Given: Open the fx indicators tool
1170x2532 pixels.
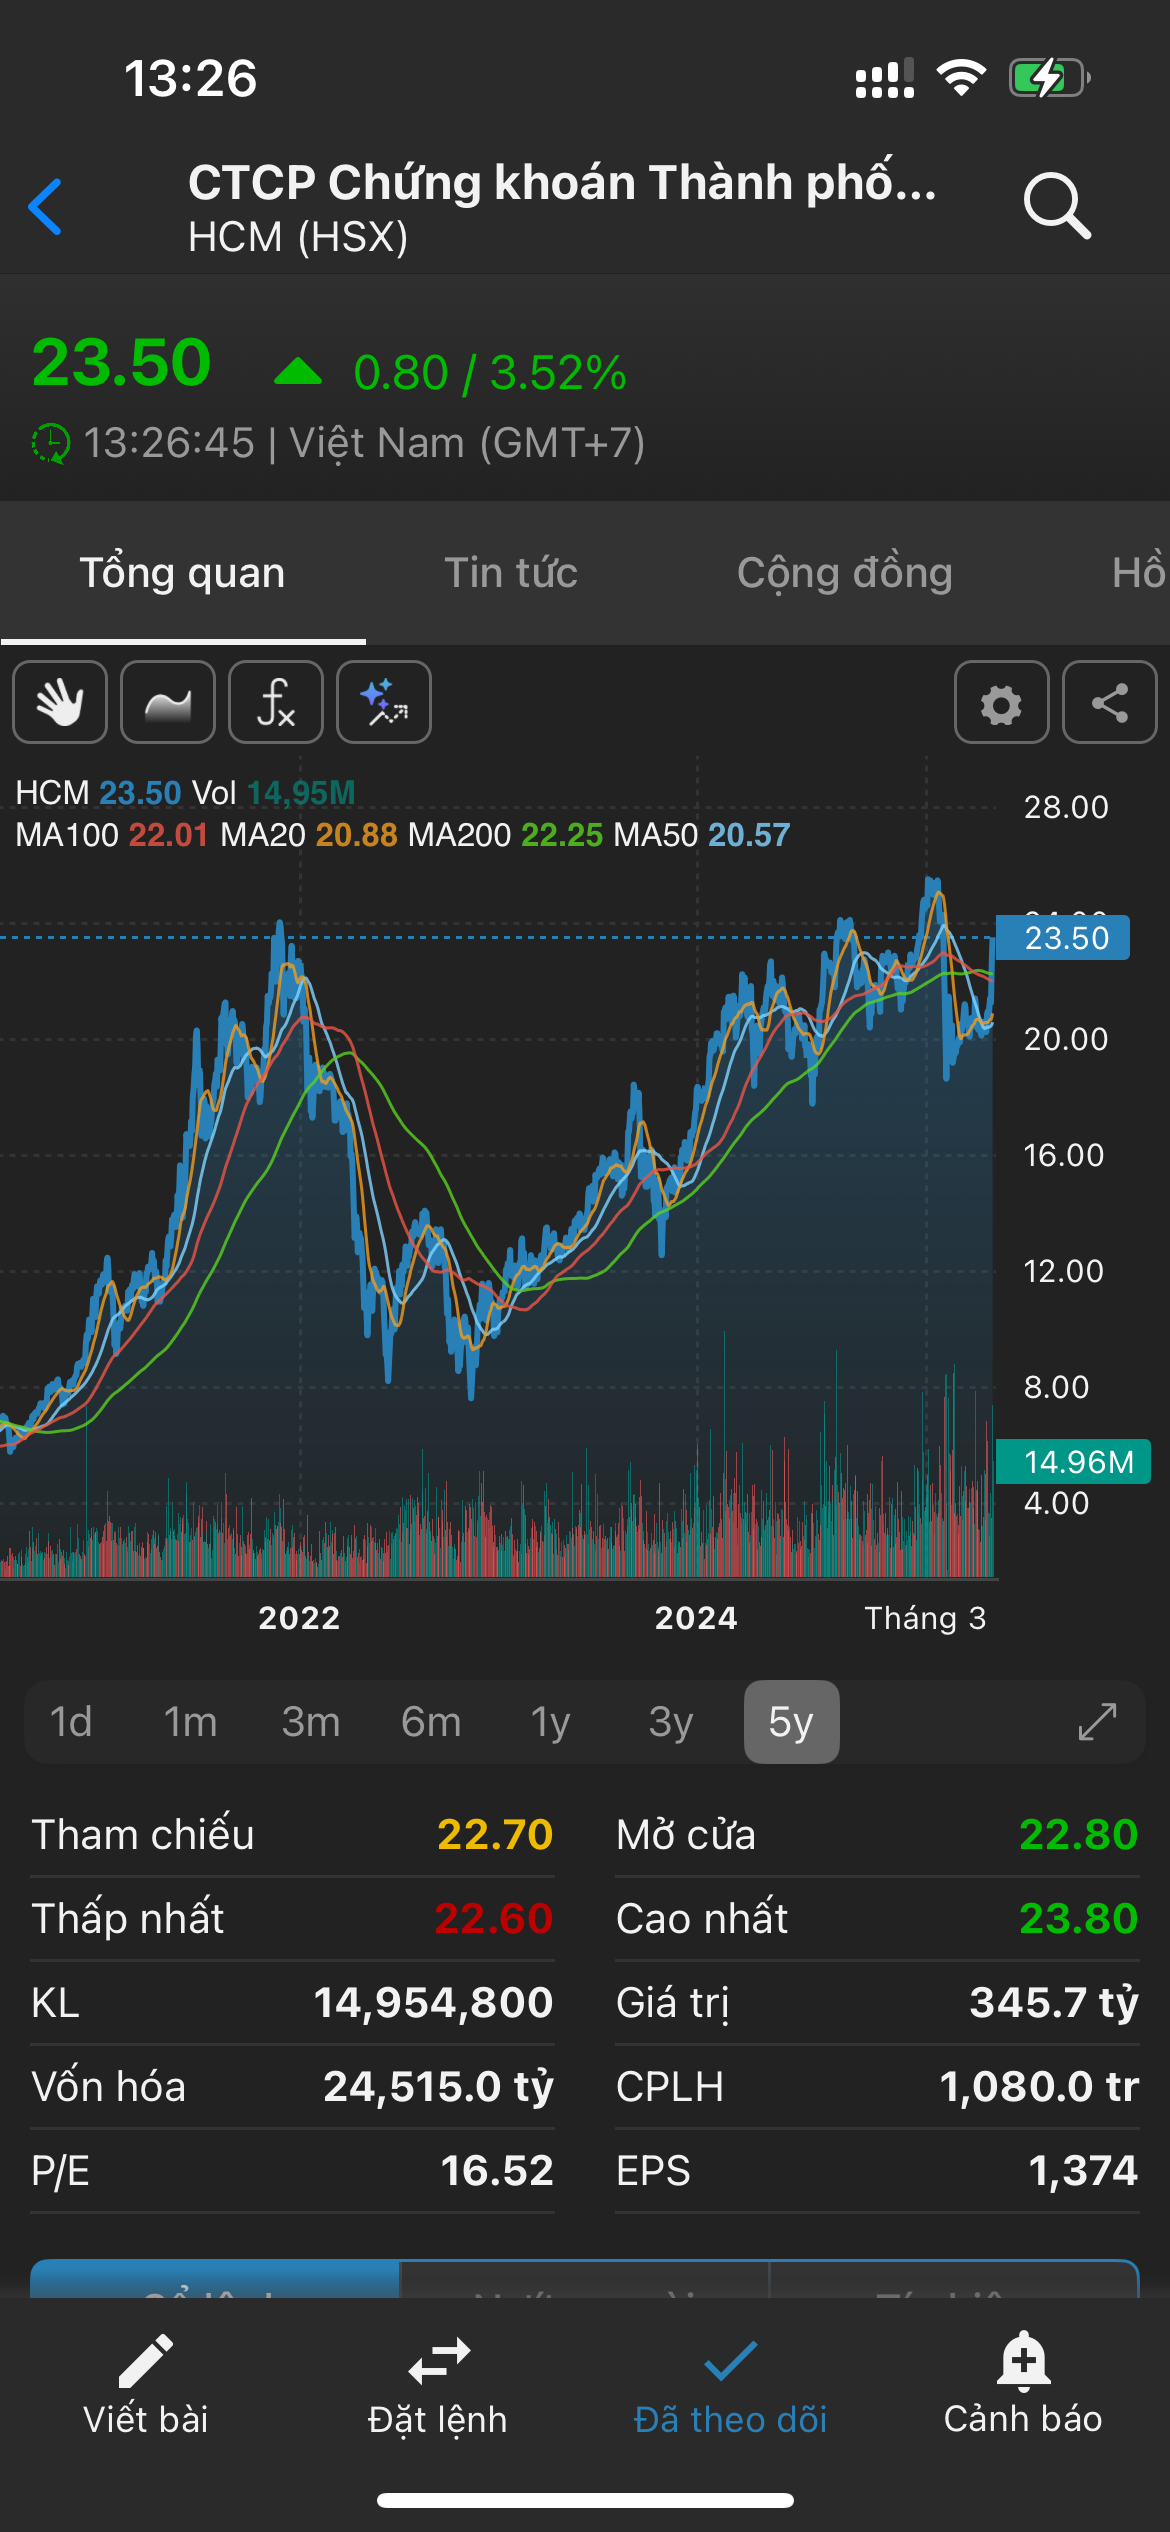Looking at the screenshot, I should coord(276,702).
